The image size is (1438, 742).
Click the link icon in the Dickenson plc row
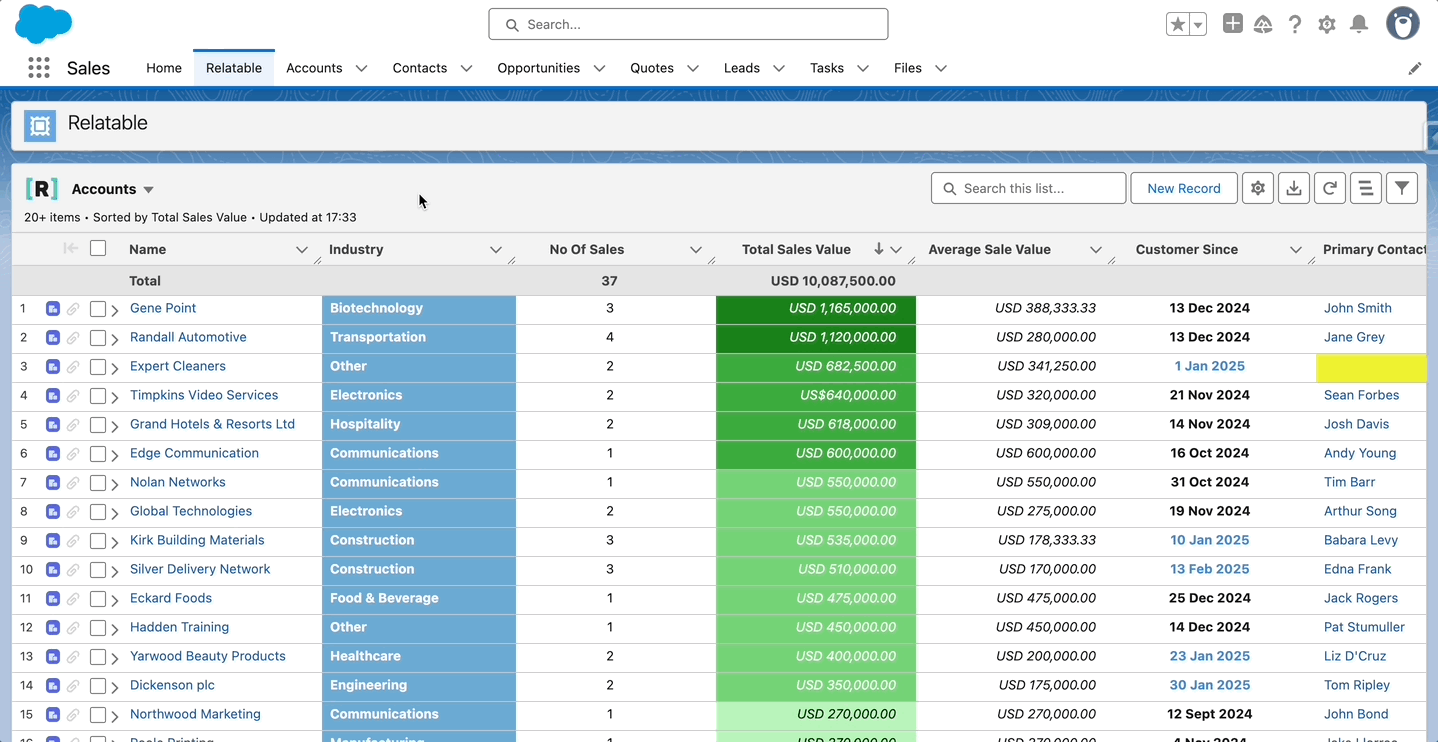[x=73, y=686]
